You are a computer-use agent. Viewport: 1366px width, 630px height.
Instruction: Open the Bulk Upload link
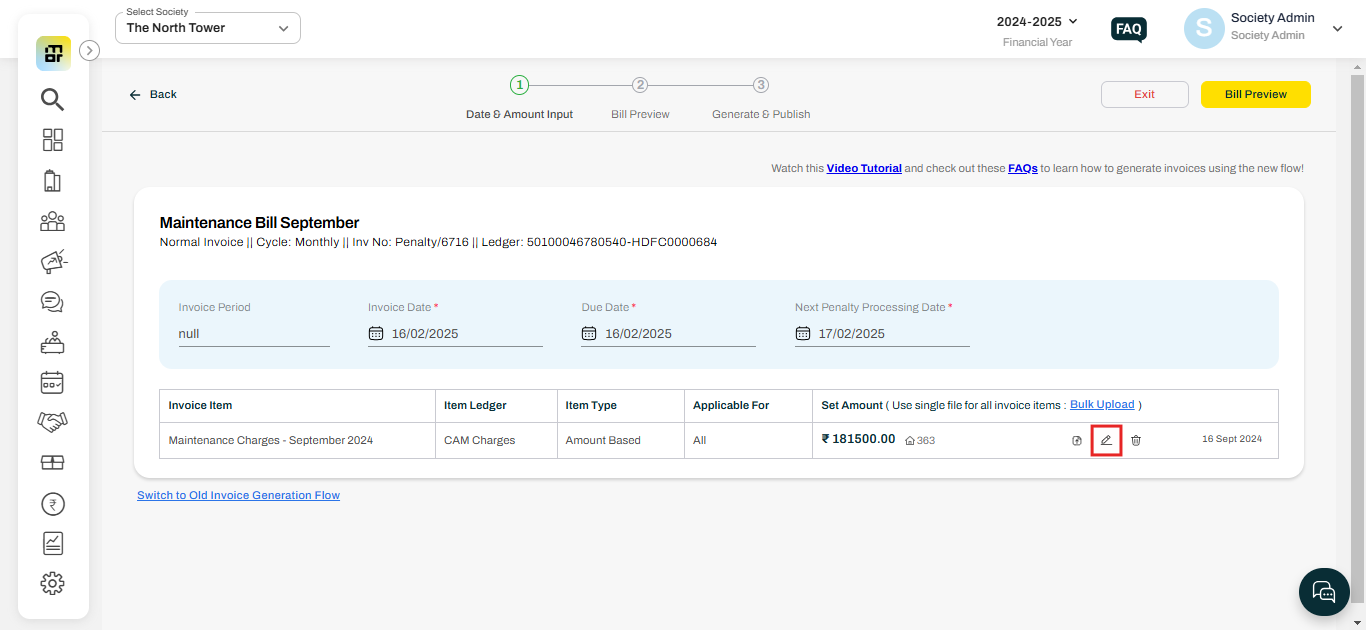click(x=1102, y=404)
